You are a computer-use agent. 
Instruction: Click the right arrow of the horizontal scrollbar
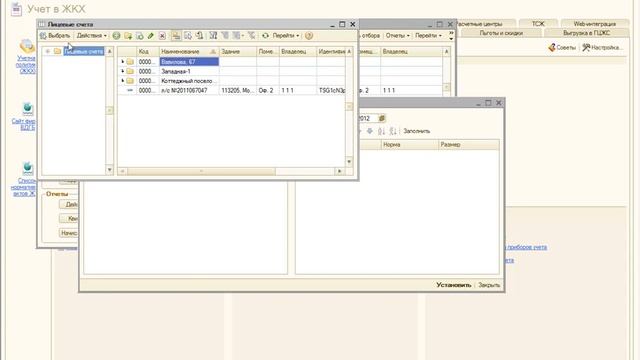(340, 171)
